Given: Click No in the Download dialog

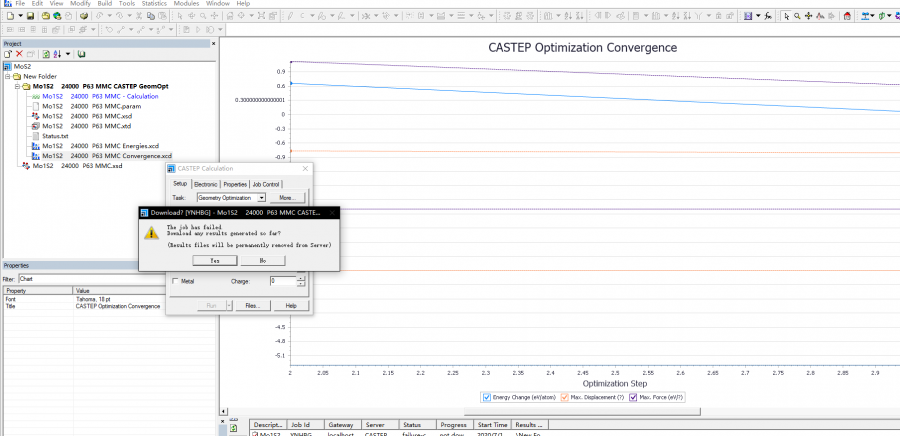Looking at the screenshot, I should point(263,260).
